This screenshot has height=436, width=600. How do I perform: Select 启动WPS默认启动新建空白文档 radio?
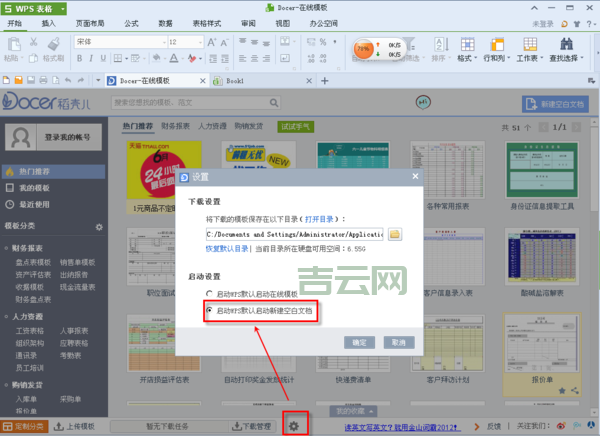[209, 310]
